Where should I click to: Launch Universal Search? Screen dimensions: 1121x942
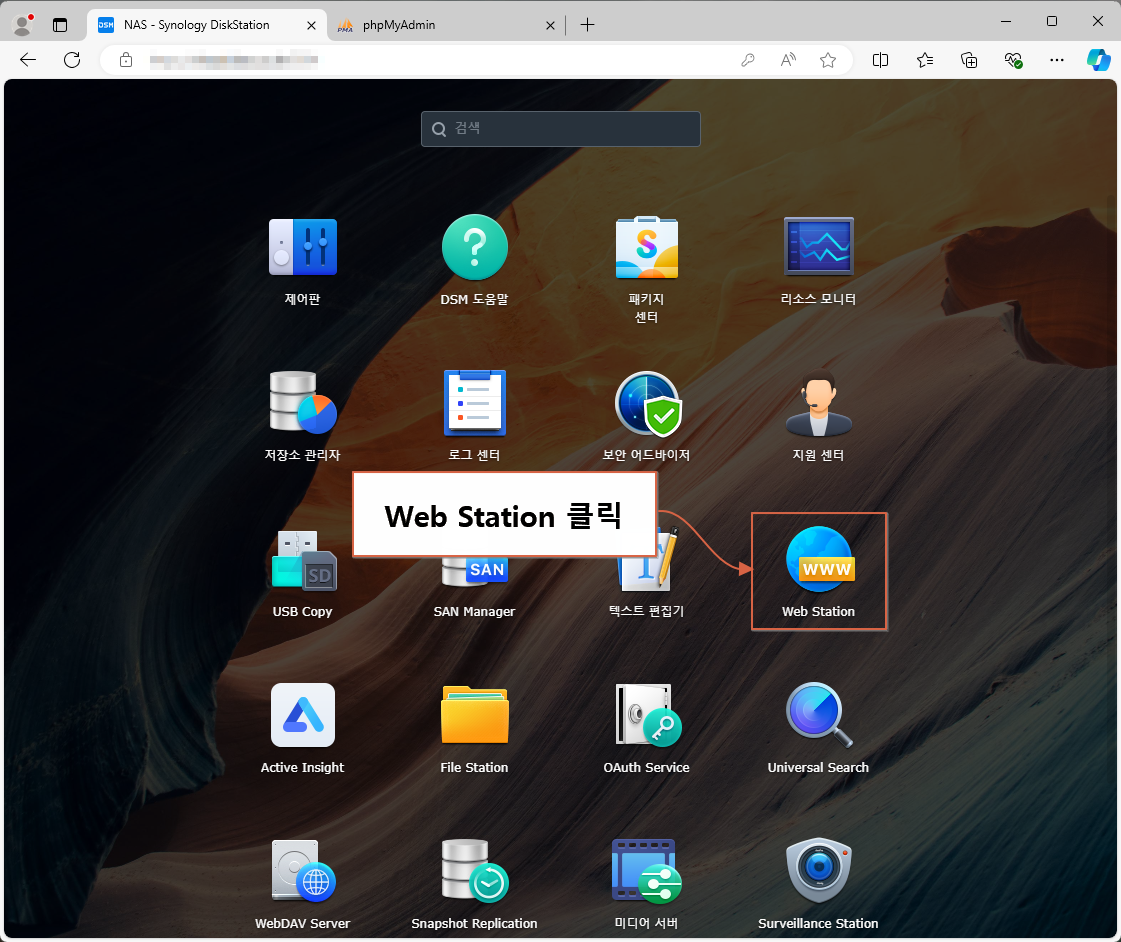pos(819,715)
